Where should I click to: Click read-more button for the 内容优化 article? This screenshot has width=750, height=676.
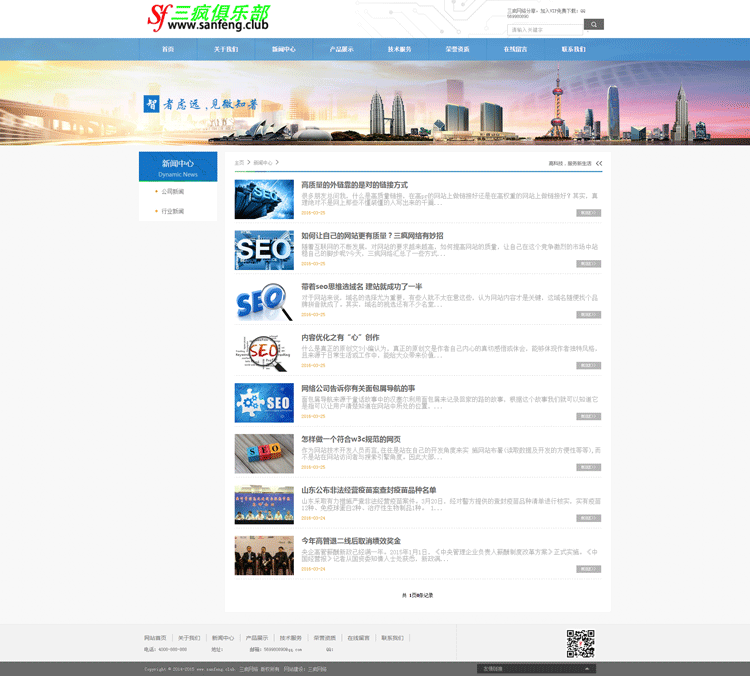click(x=588, y=366)
